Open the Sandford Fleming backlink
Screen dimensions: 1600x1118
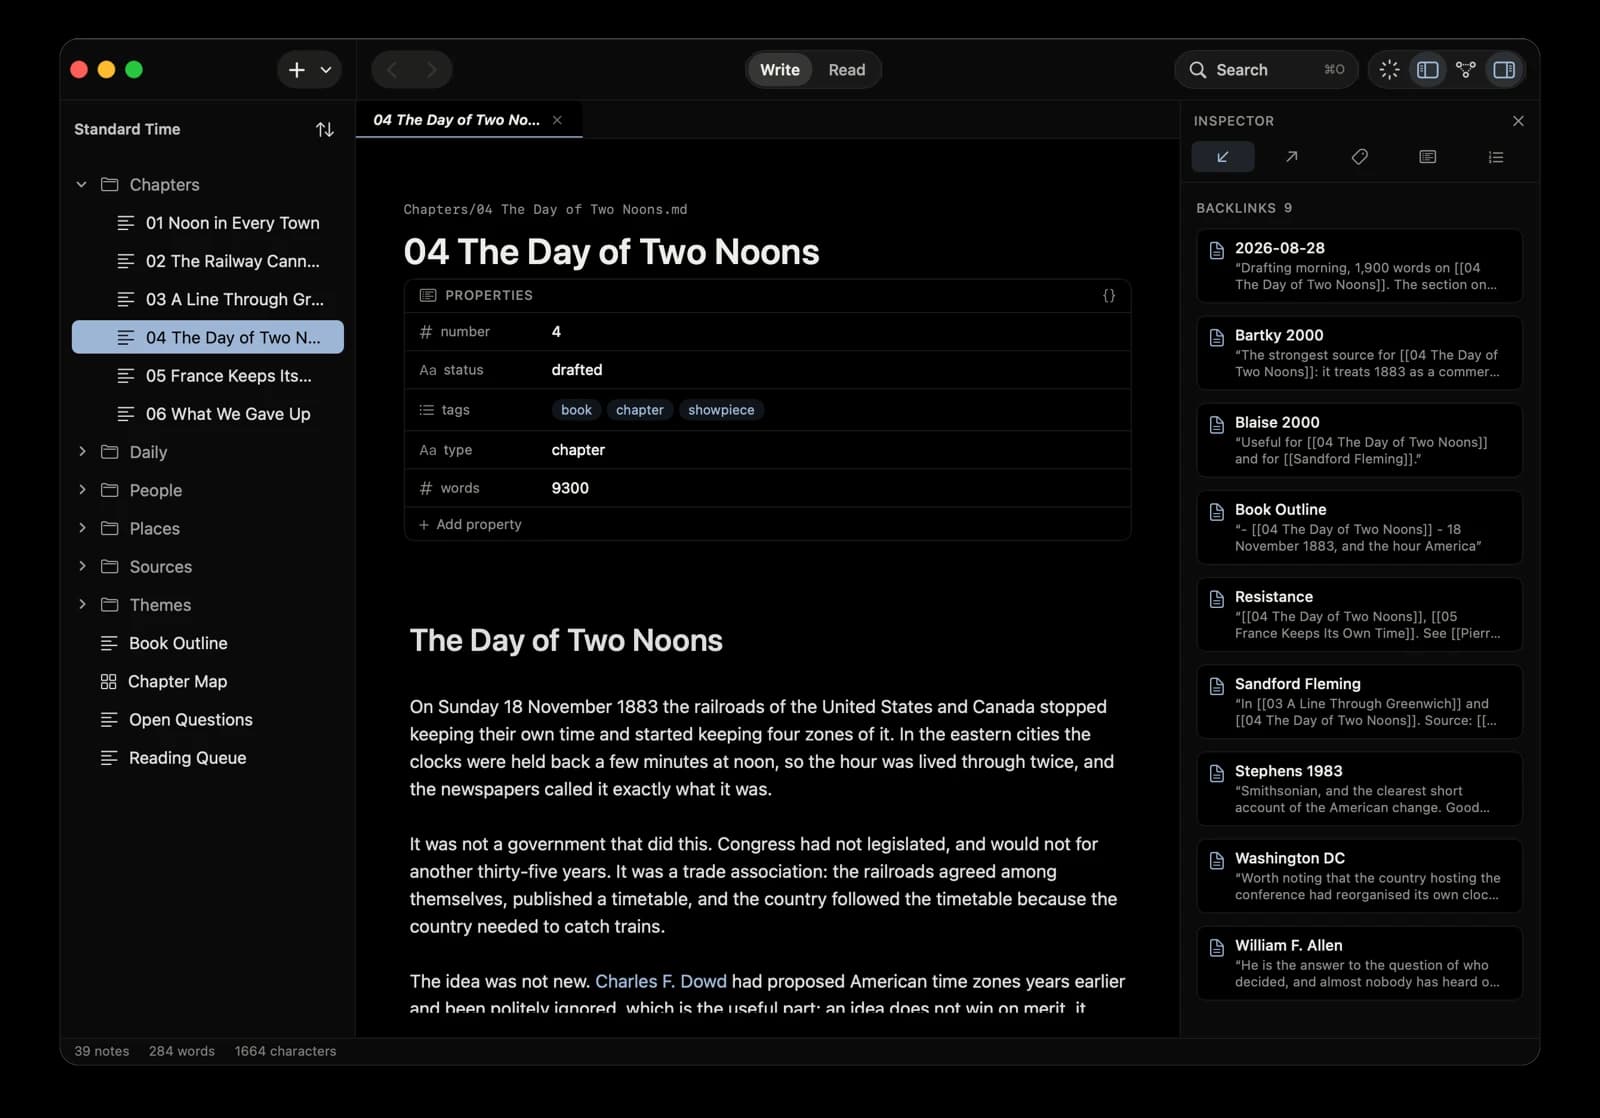pos(1359,702)
